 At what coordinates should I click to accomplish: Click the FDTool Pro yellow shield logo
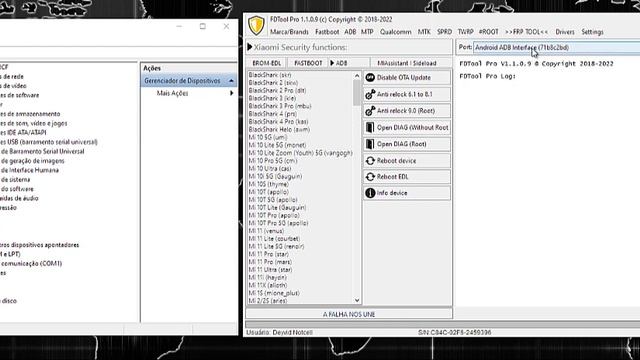point(256,25)
